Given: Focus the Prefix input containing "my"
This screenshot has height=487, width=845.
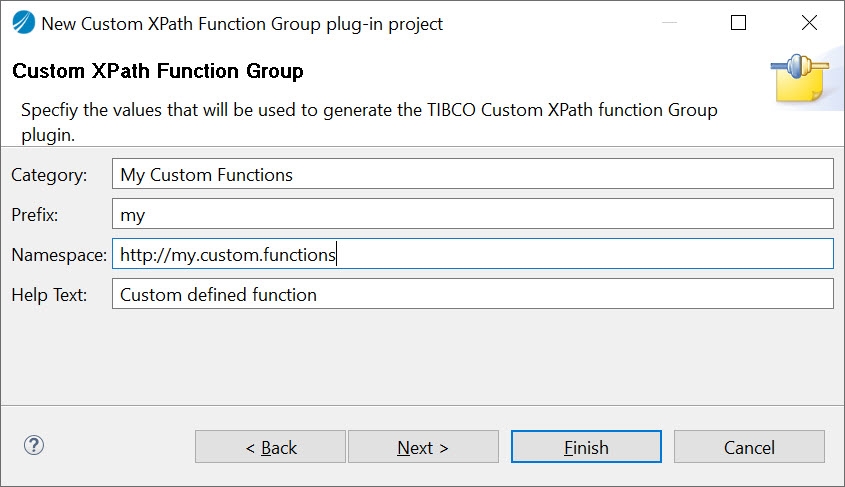Looking at the screenshot, I should (x=472, y=214).
